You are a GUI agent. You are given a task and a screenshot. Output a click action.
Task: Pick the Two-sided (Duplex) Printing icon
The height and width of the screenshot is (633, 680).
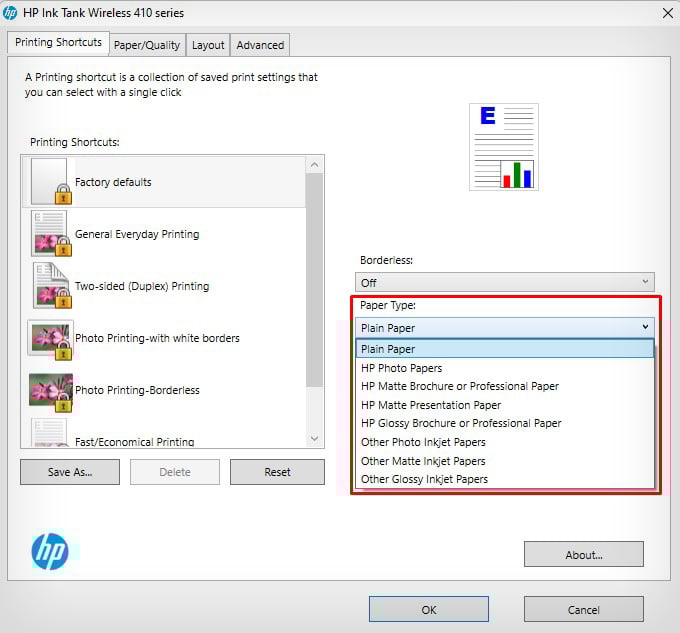click(x=51, y=285)
